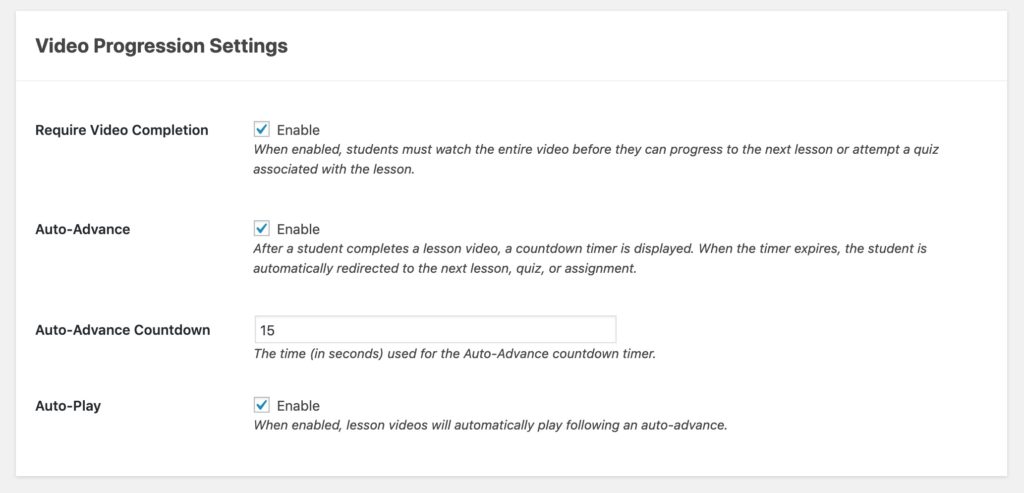Viewport: 1024px width, 493px height.
Task: Click the 'associated with the lesson' description line
Action: click(334, 170)
